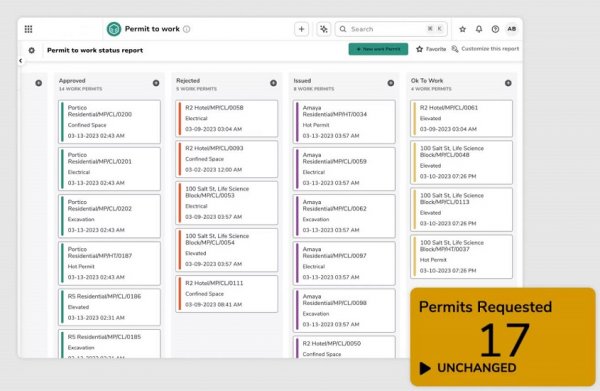
Task: Open R2 Hotel/MP/CL/0111 card
Action: coord(227,294)
